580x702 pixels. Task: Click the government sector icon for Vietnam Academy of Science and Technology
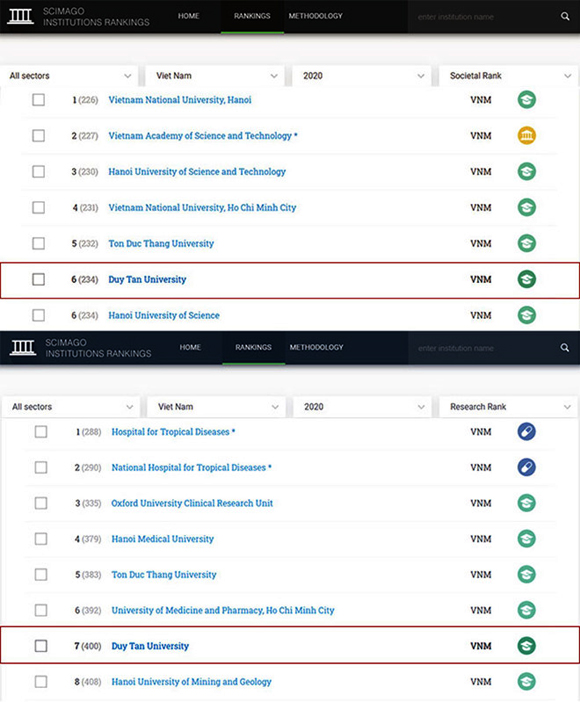(527, 135)
